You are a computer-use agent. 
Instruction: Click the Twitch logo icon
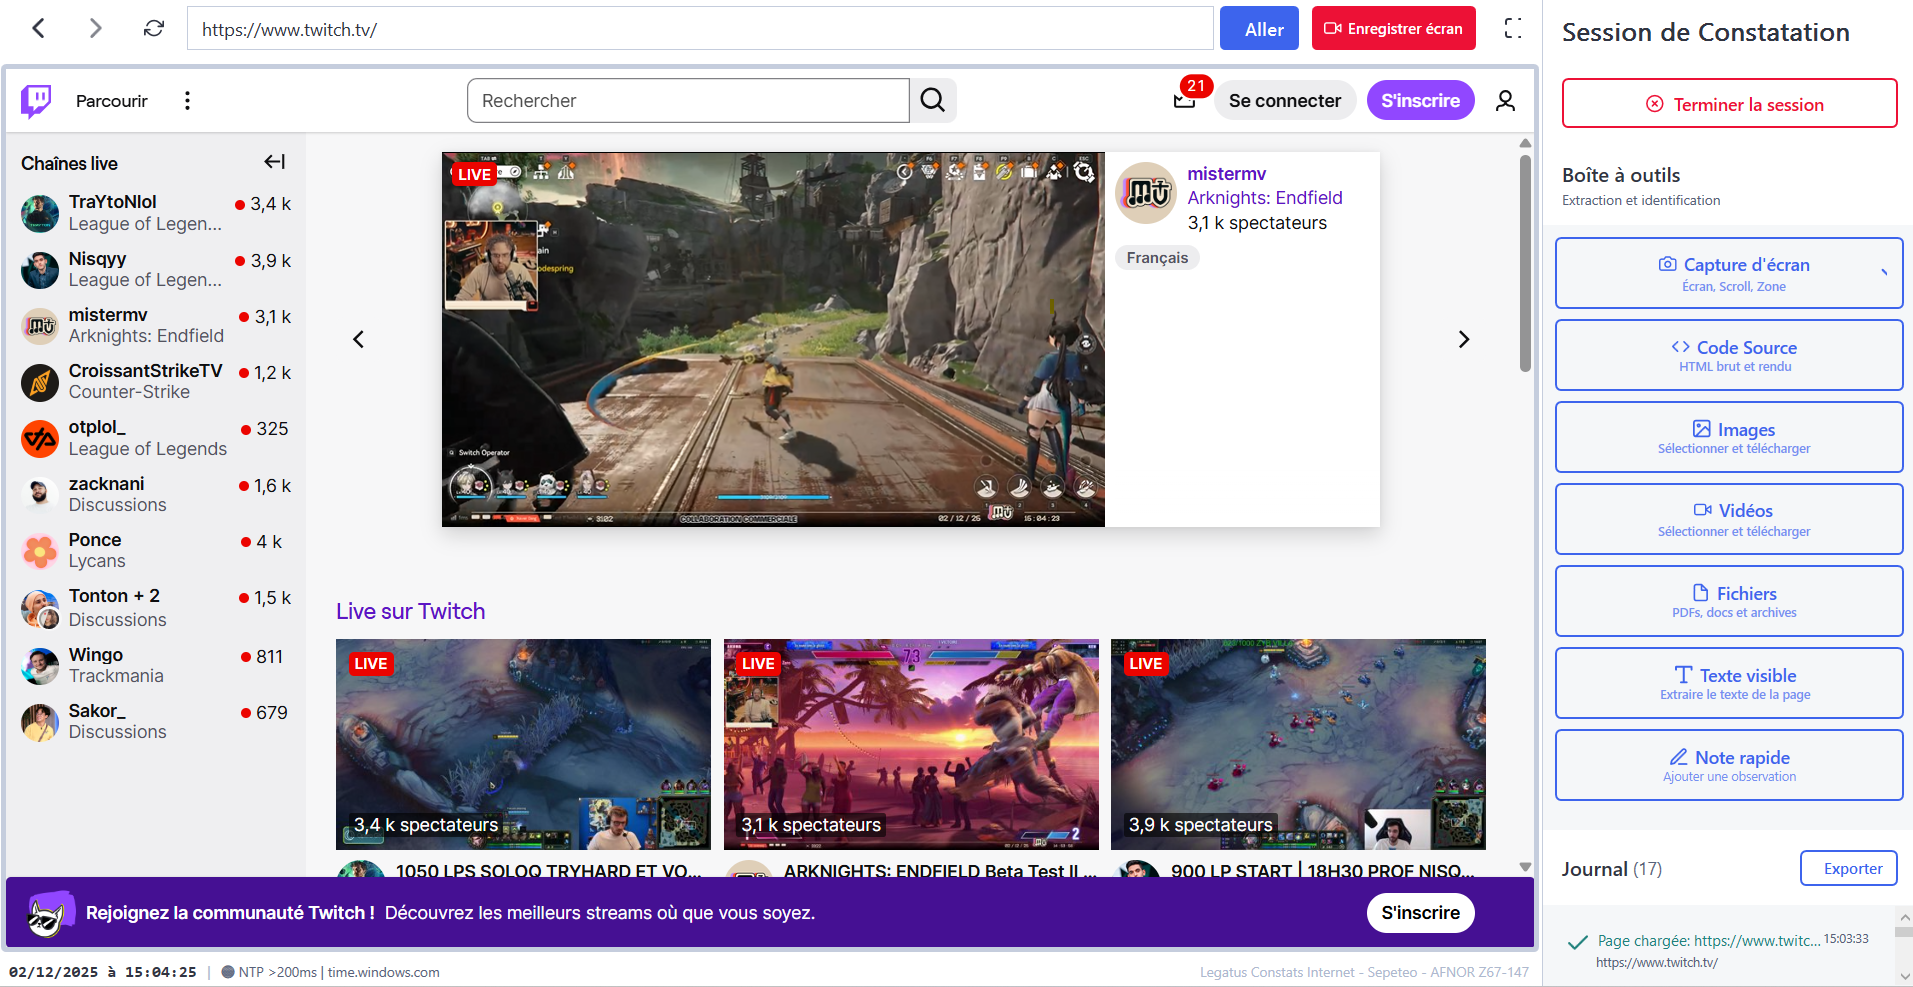37,101
